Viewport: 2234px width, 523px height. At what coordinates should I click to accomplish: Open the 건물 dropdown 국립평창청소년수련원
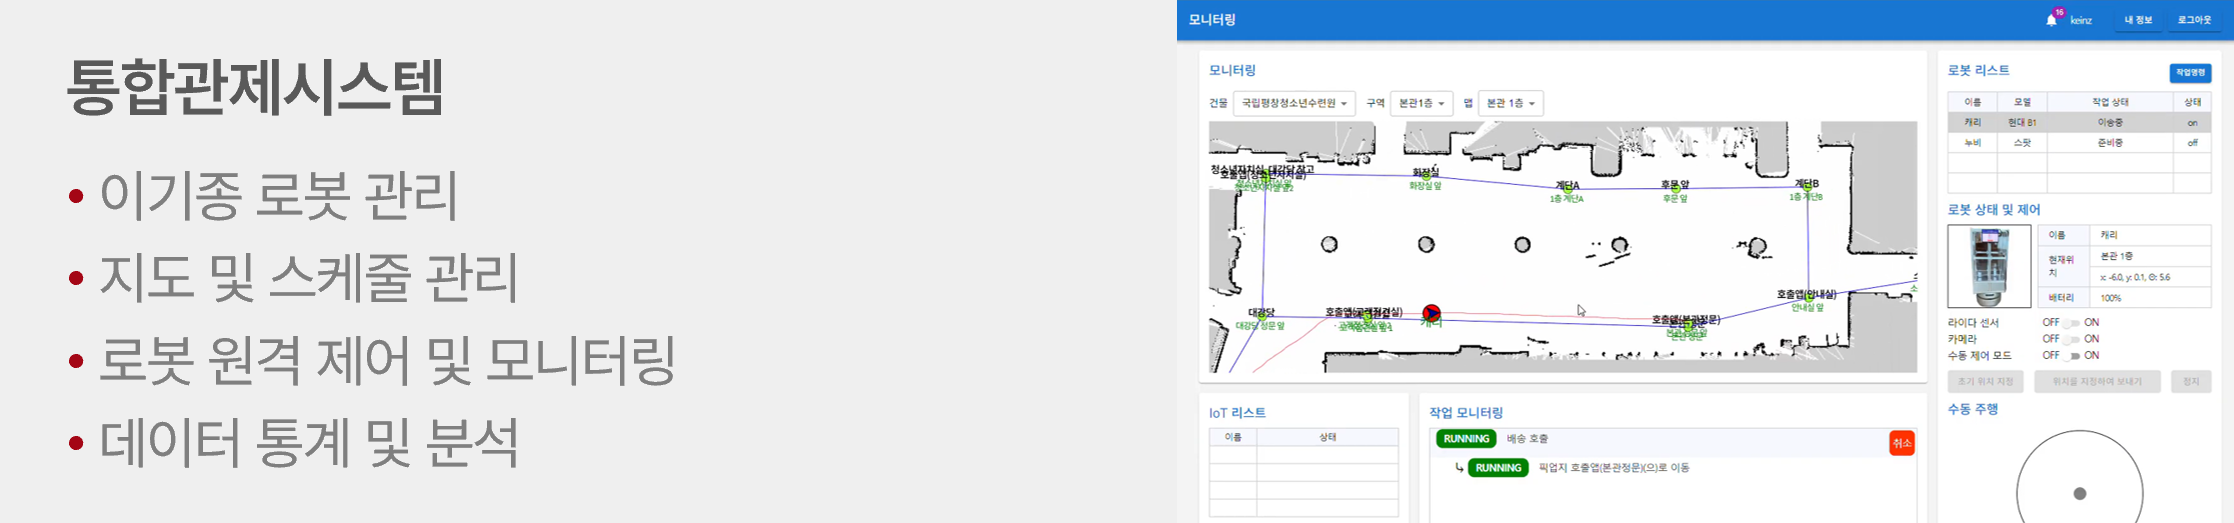tap(1294, 103)
